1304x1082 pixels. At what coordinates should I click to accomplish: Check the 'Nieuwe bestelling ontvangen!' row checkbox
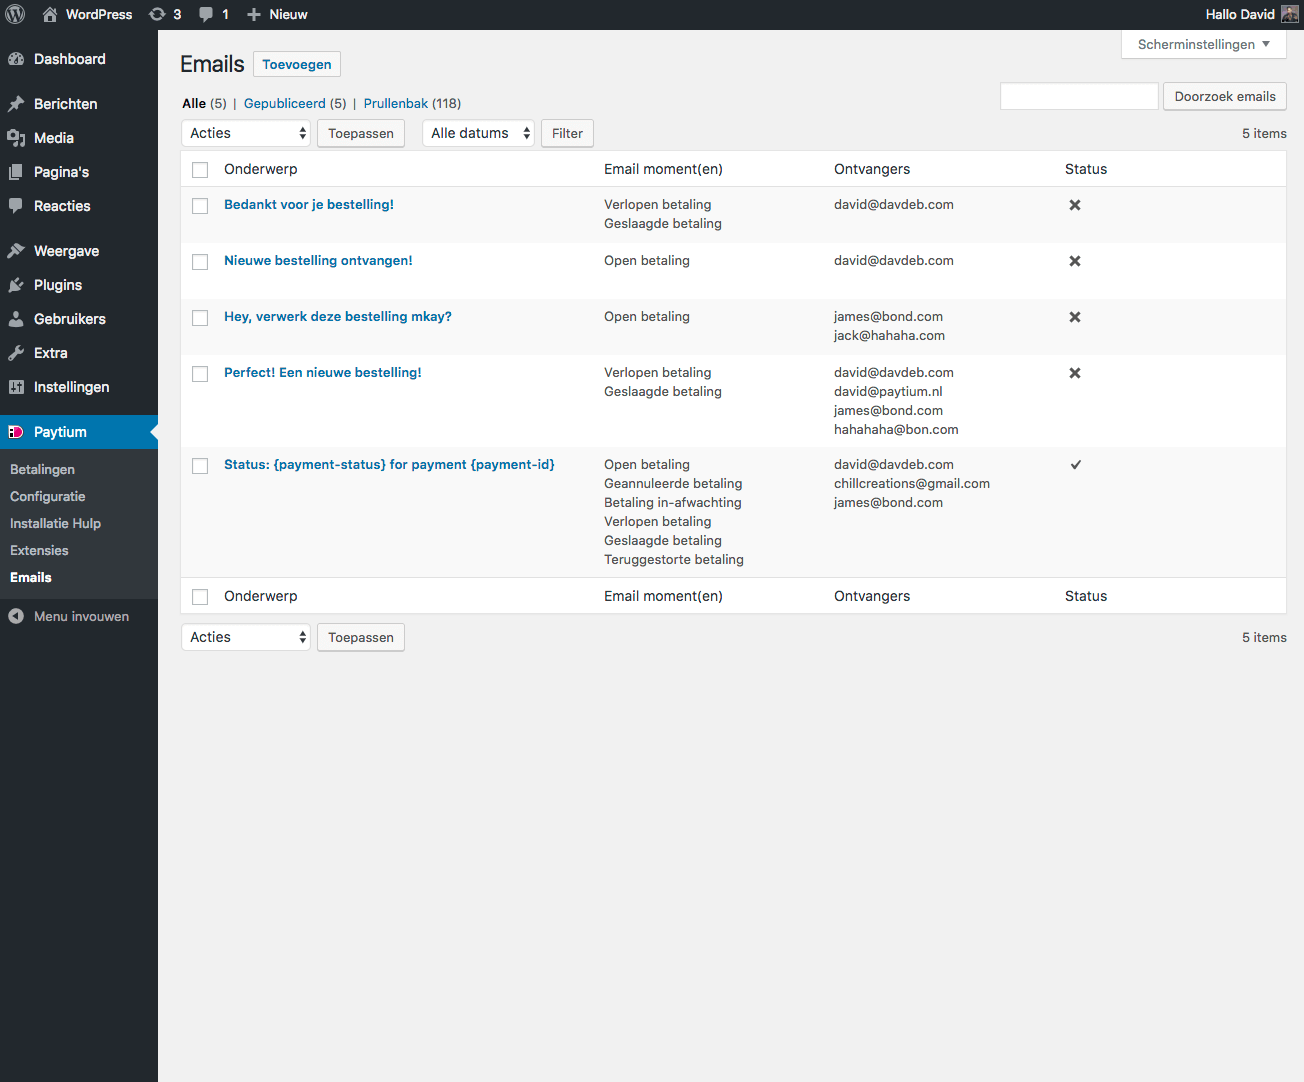pyautogui.click(x=200, y=262)
